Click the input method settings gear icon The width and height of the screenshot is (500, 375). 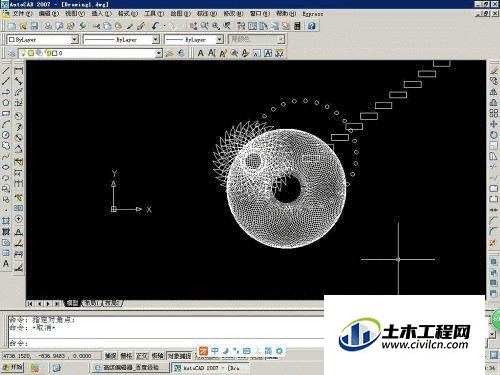pyautogui.click(x=279, y=351)
